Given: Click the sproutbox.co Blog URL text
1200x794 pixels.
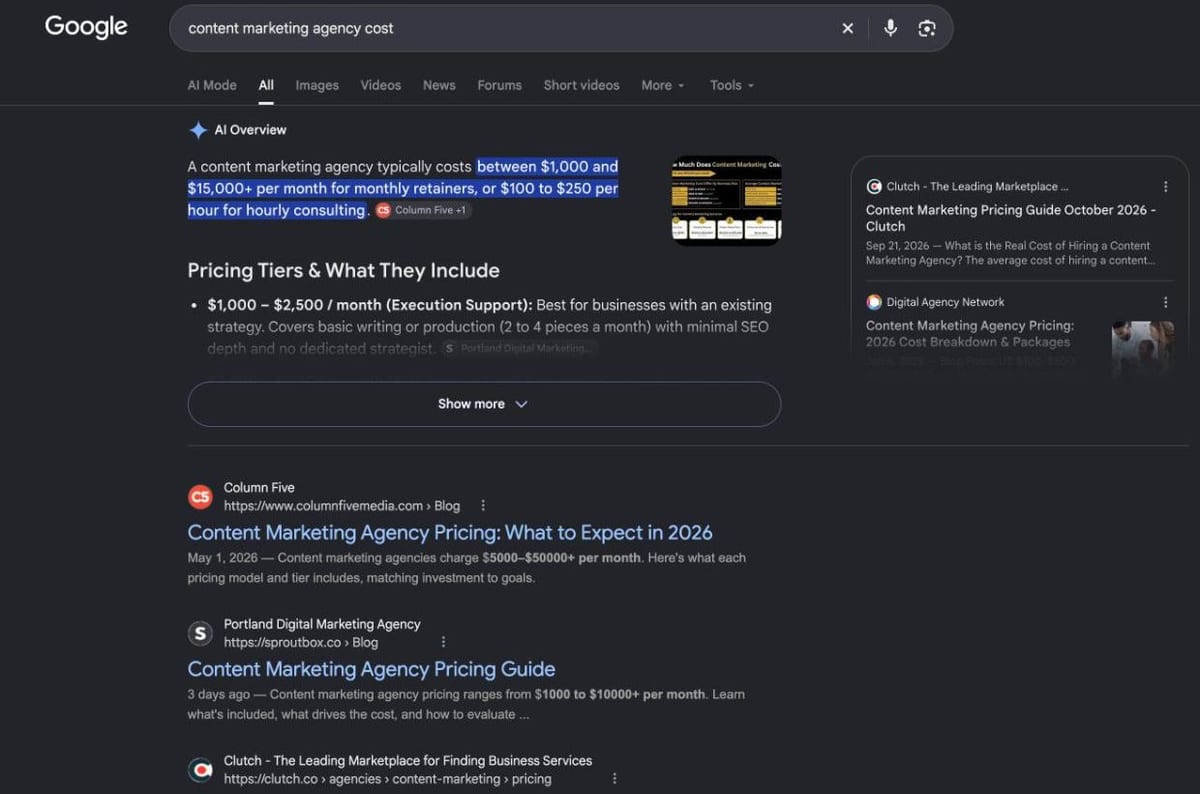Looking at the screenshot, I should coord(301,642).
